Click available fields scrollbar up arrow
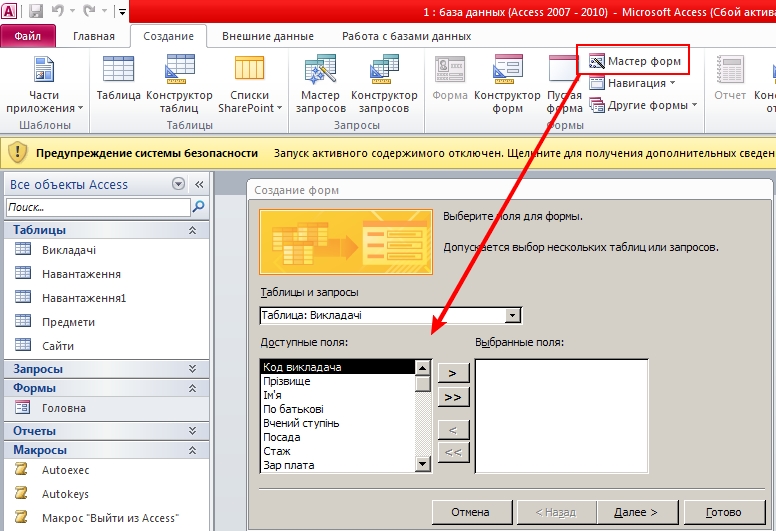 point(423,368)
